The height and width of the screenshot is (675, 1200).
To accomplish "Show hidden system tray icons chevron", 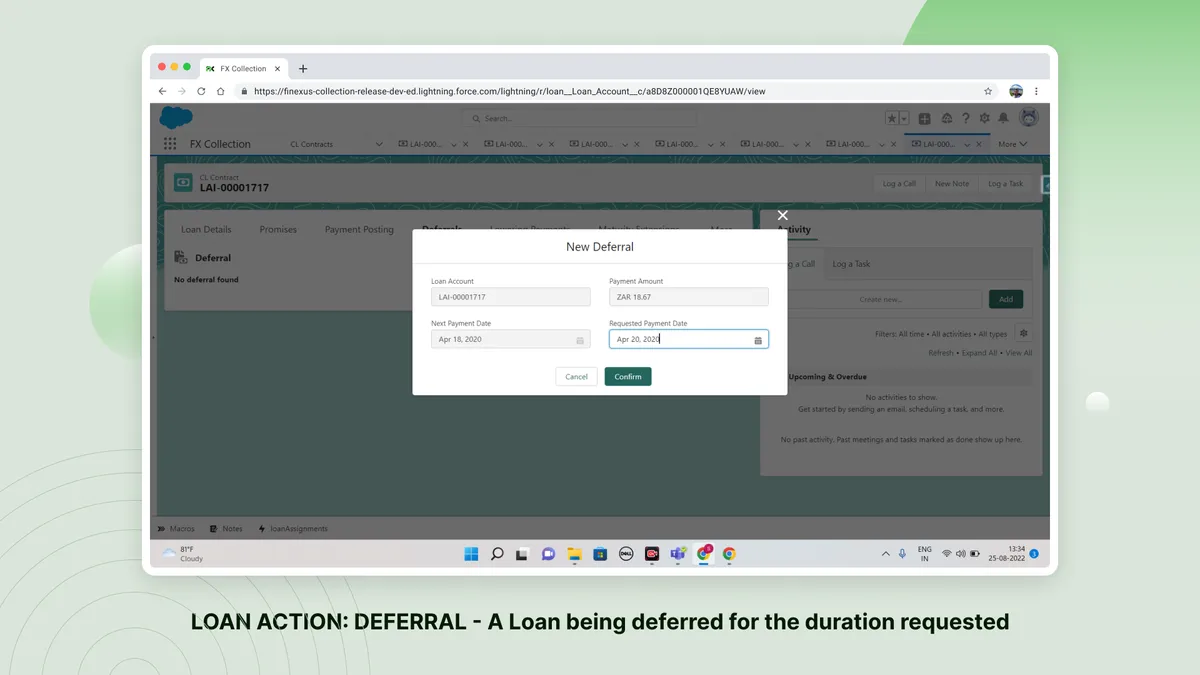I will (x=885, y=553).
